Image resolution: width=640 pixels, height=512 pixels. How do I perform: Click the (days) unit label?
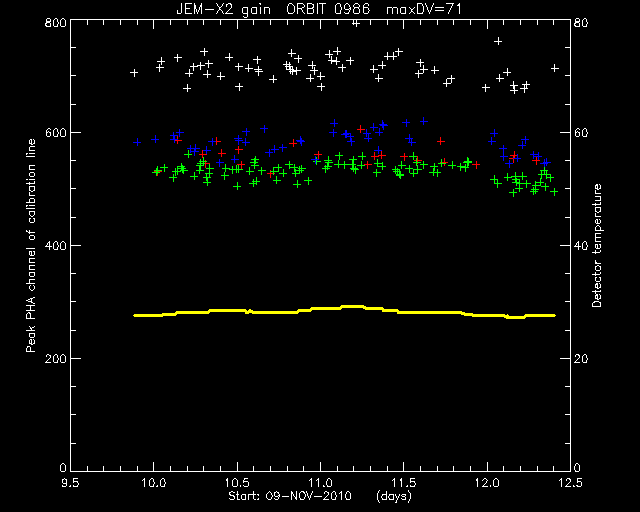click(x=394, y=496)
